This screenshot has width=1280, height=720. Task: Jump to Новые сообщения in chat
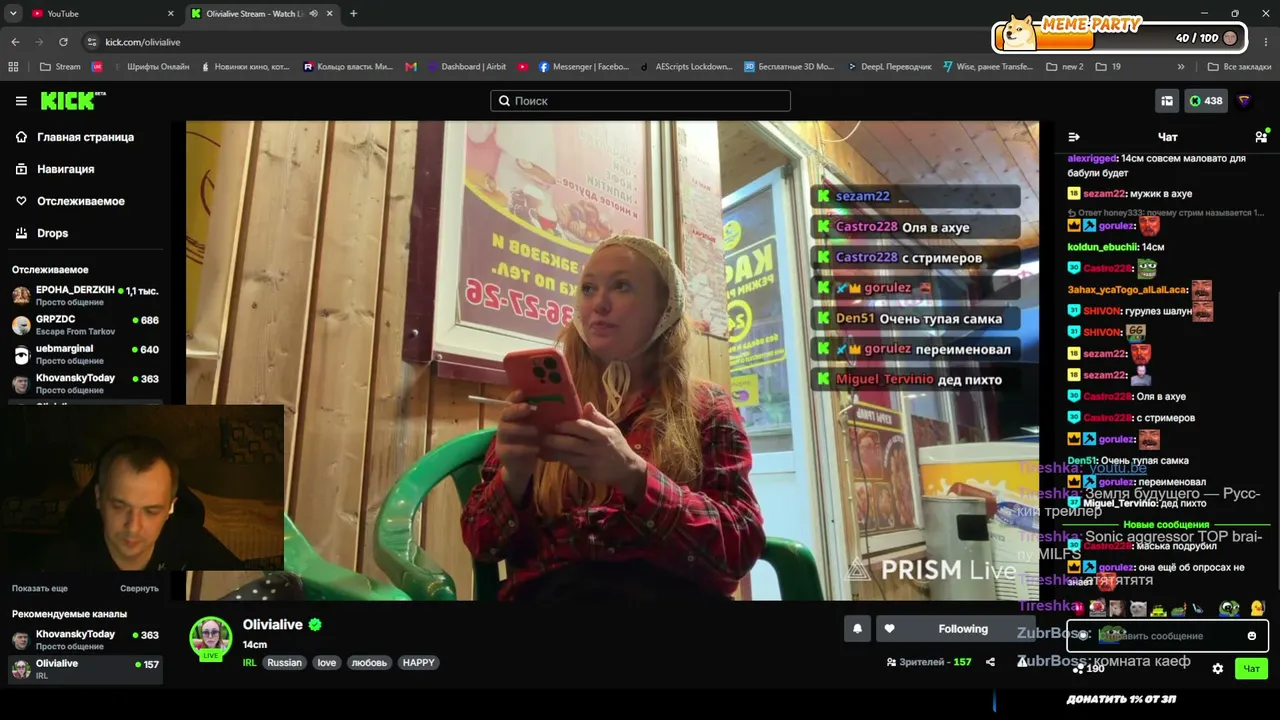(1166, 525)
